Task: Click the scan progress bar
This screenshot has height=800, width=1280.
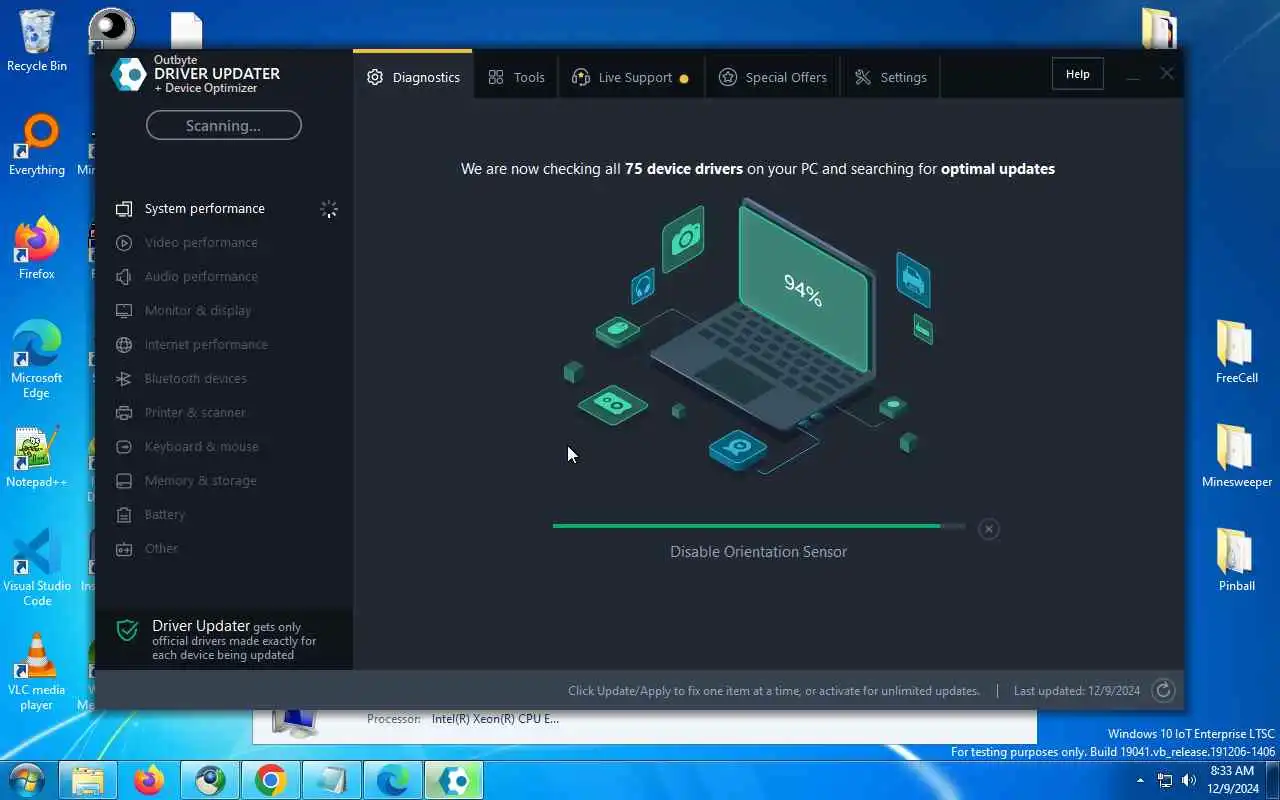Action: 759,526
